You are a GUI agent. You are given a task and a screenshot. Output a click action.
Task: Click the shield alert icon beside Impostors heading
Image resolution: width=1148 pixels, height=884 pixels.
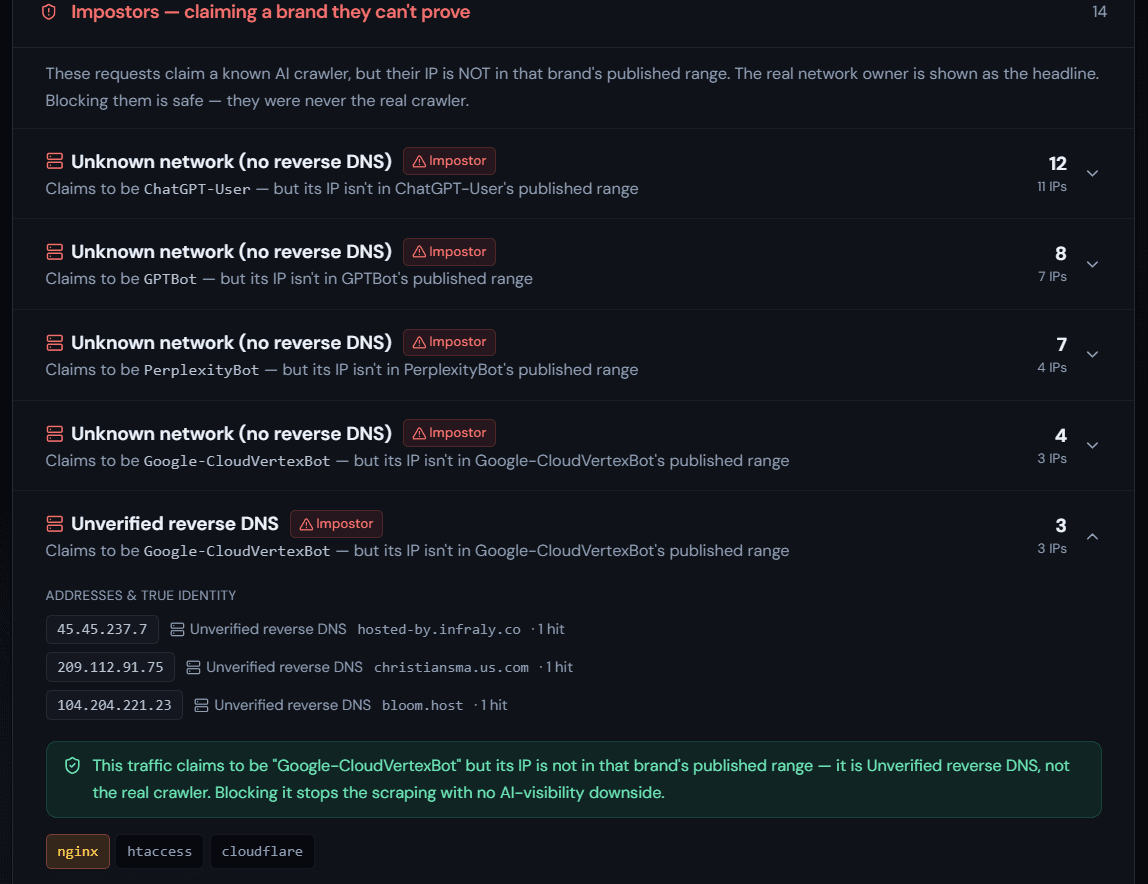click(x=49, y=12)
